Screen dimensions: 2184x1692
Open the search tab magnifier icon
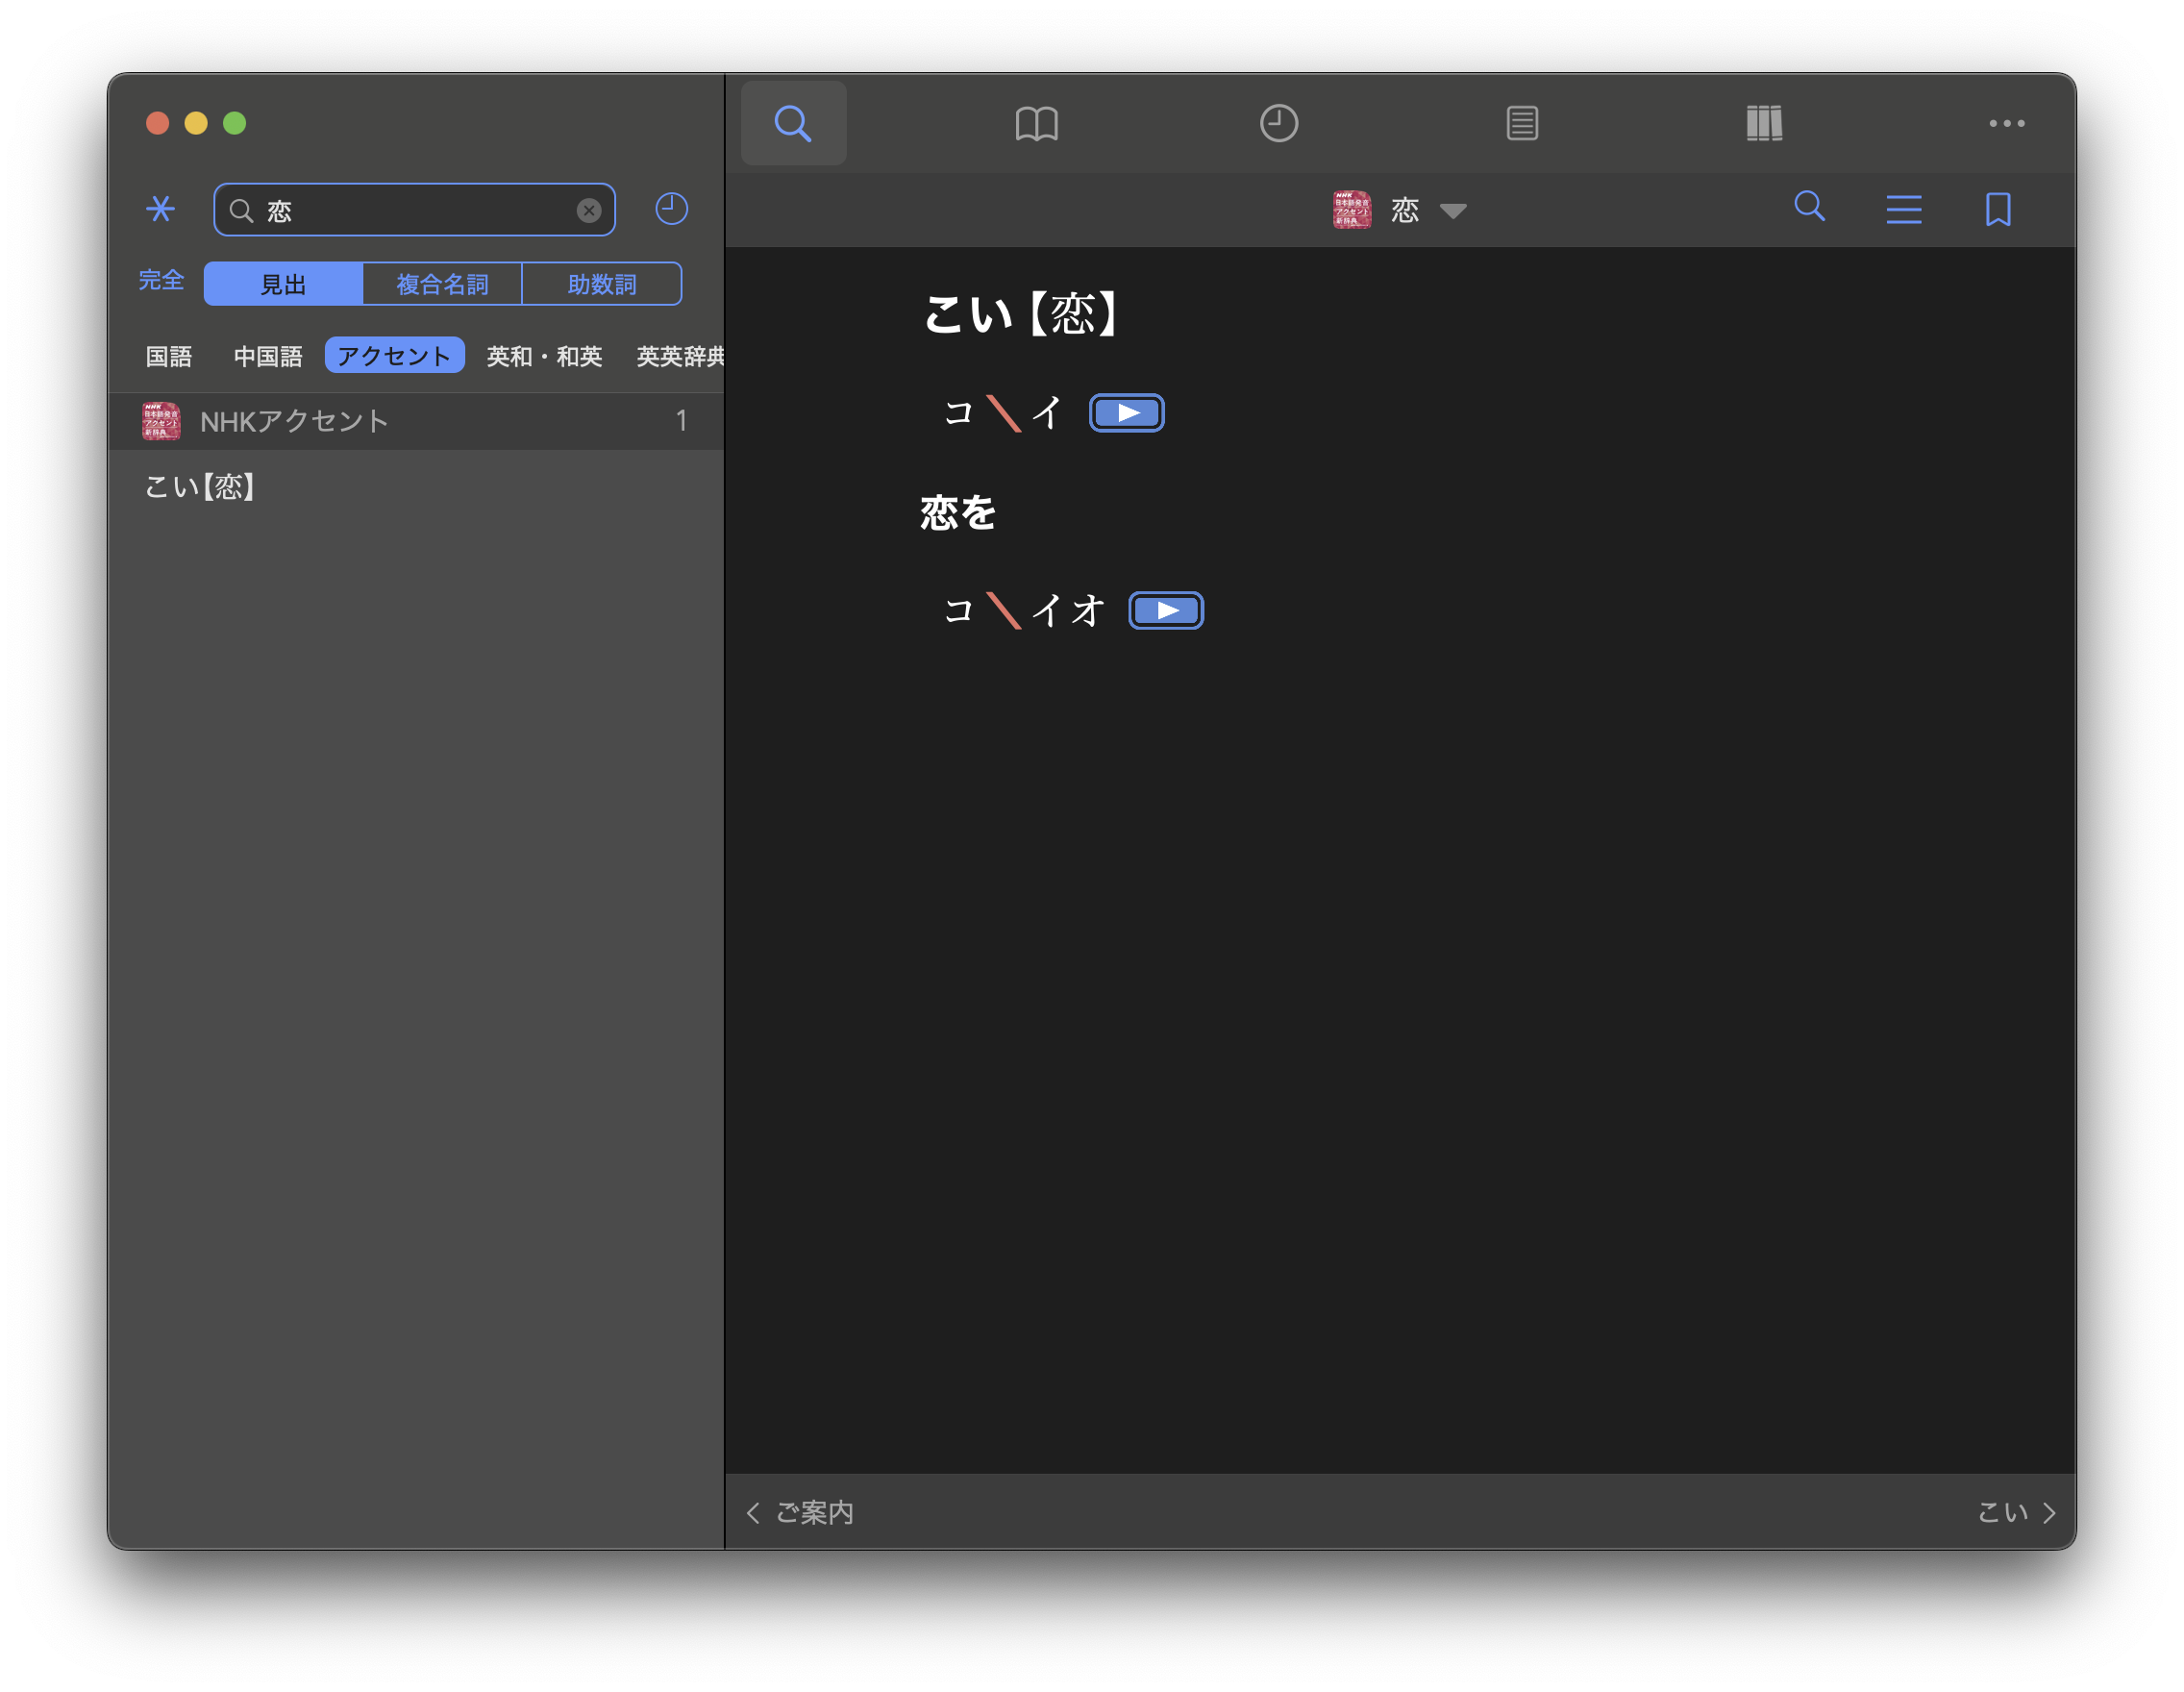793,123
